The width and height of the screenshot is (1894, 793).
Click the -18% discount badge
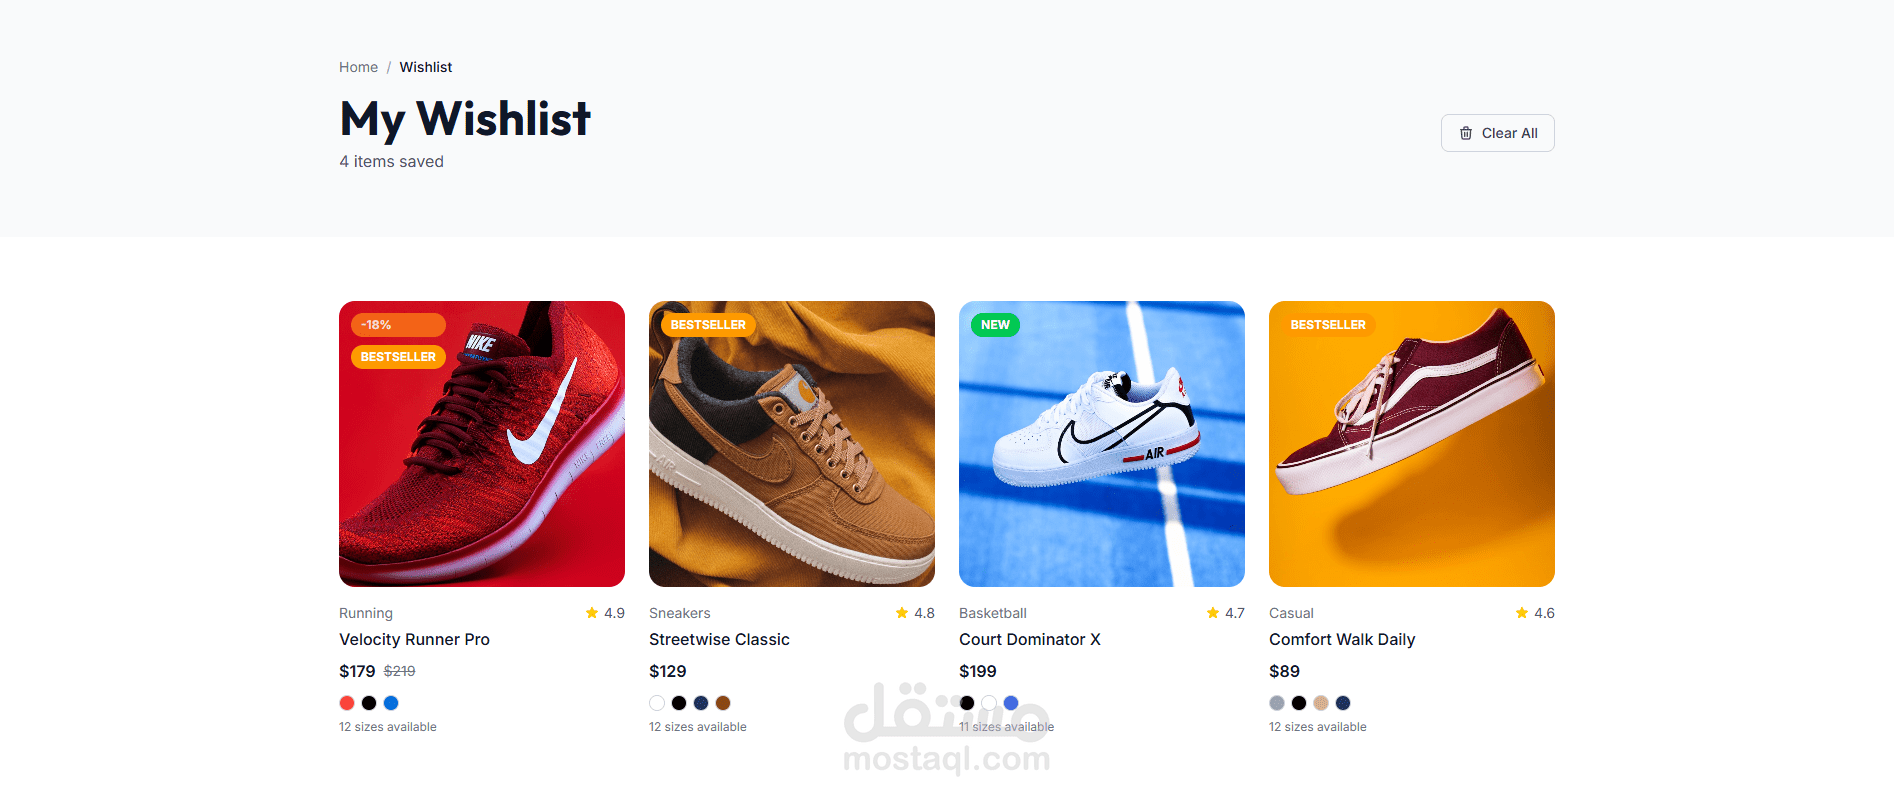(398, 325)
